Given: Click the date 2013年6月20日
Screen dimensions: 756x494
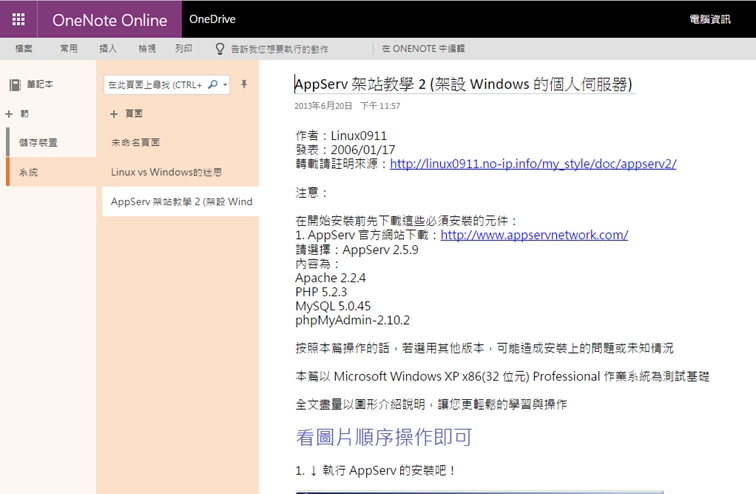Looking at the screenshot, I should click(324, 106).
